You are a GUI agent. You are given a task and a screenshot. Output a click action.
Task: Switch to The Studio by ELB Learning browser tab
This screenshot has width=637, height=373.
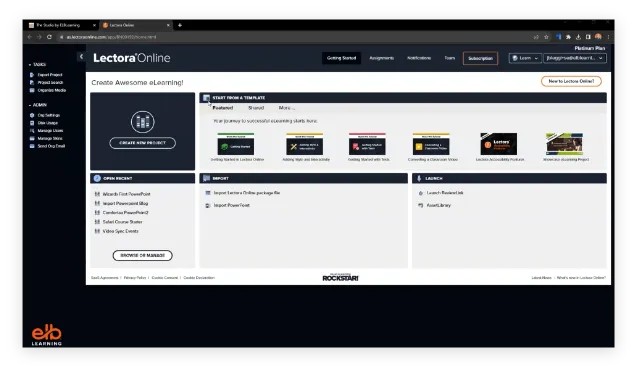62,25
